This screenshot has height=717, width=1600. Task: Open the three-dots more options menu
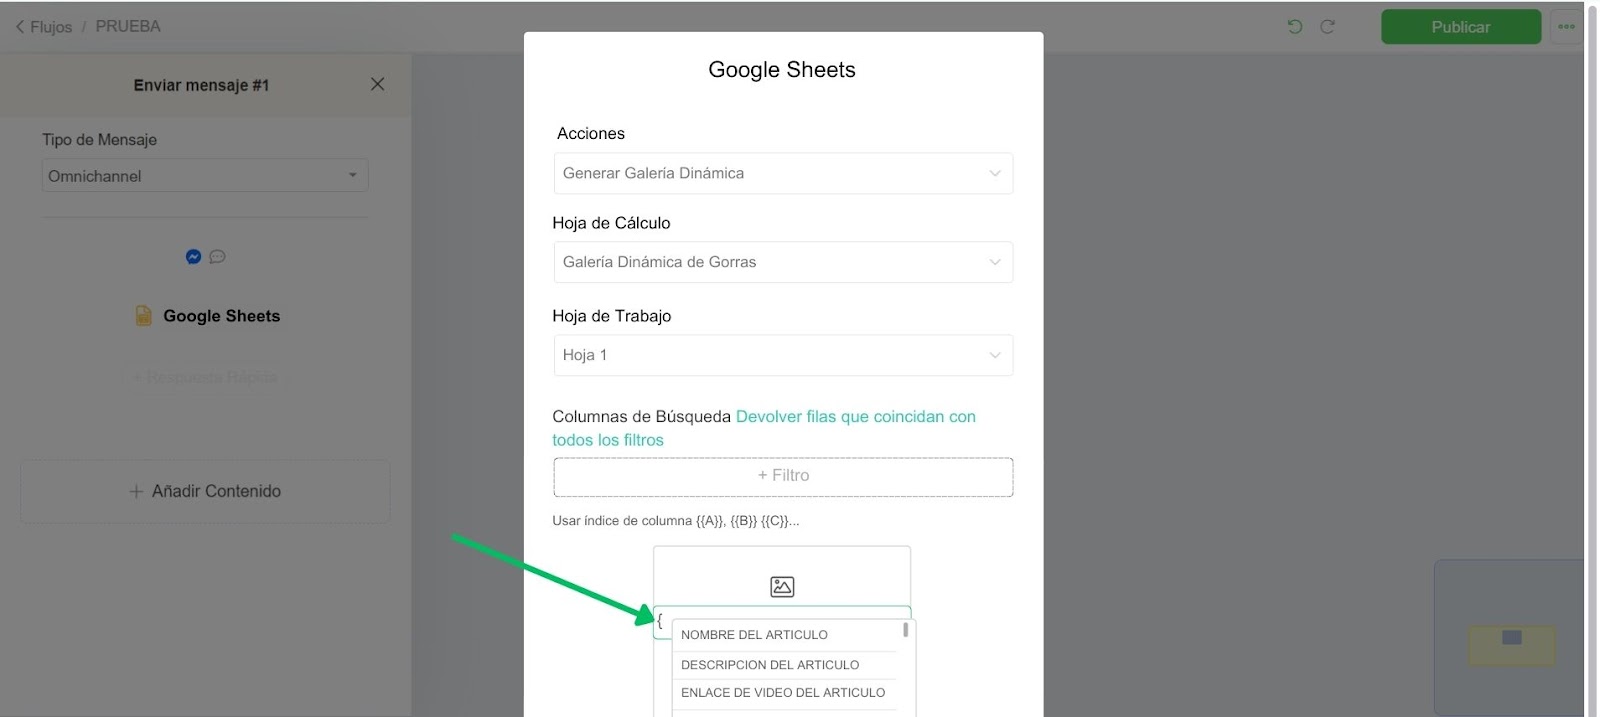pos(1566,27)
